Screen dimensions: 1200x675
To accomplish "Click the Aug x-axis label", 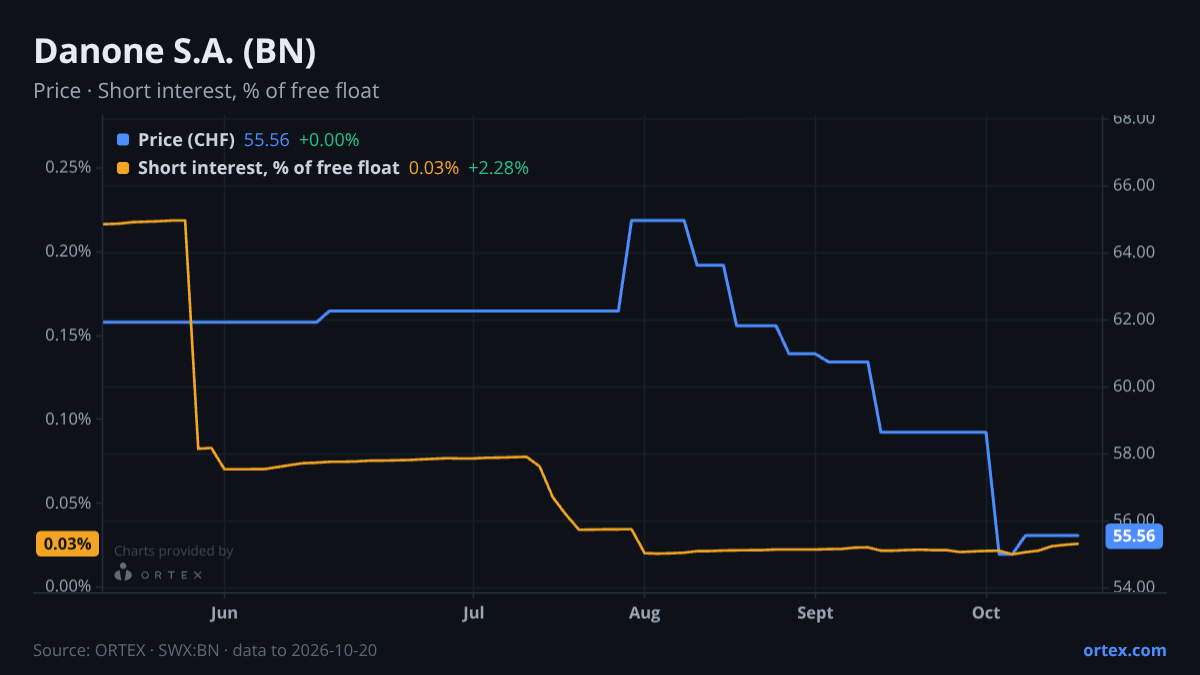I will pos(645,613).
